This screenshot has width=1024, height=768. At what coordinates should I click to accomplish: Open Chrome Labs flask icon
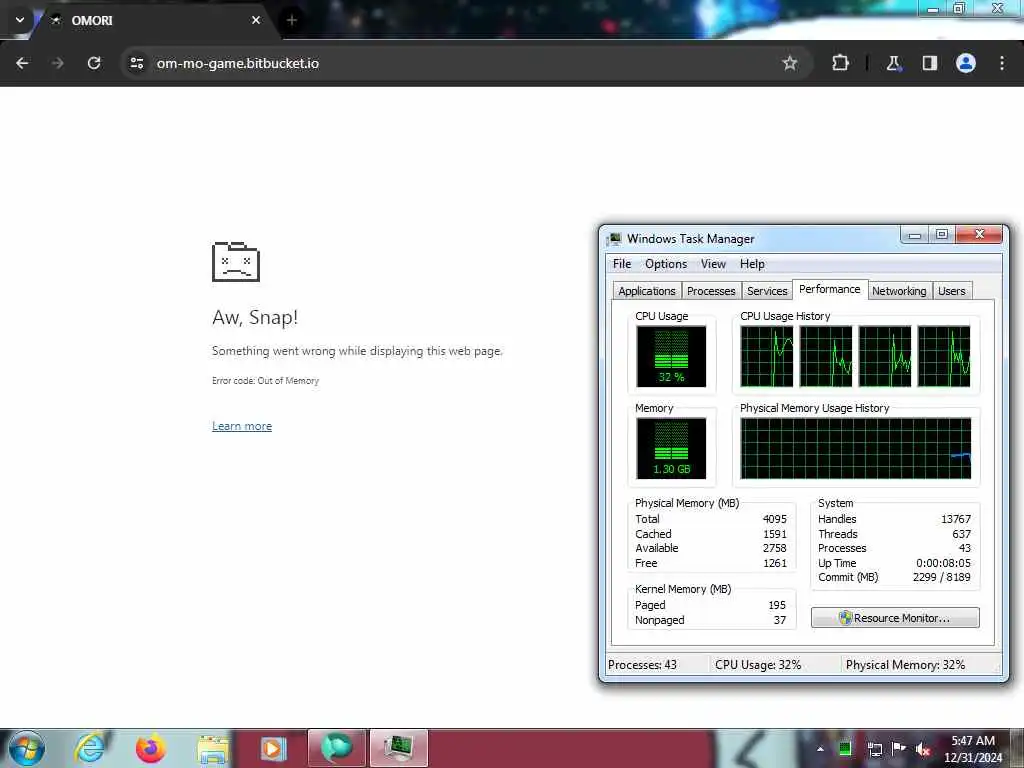[893, 63]
